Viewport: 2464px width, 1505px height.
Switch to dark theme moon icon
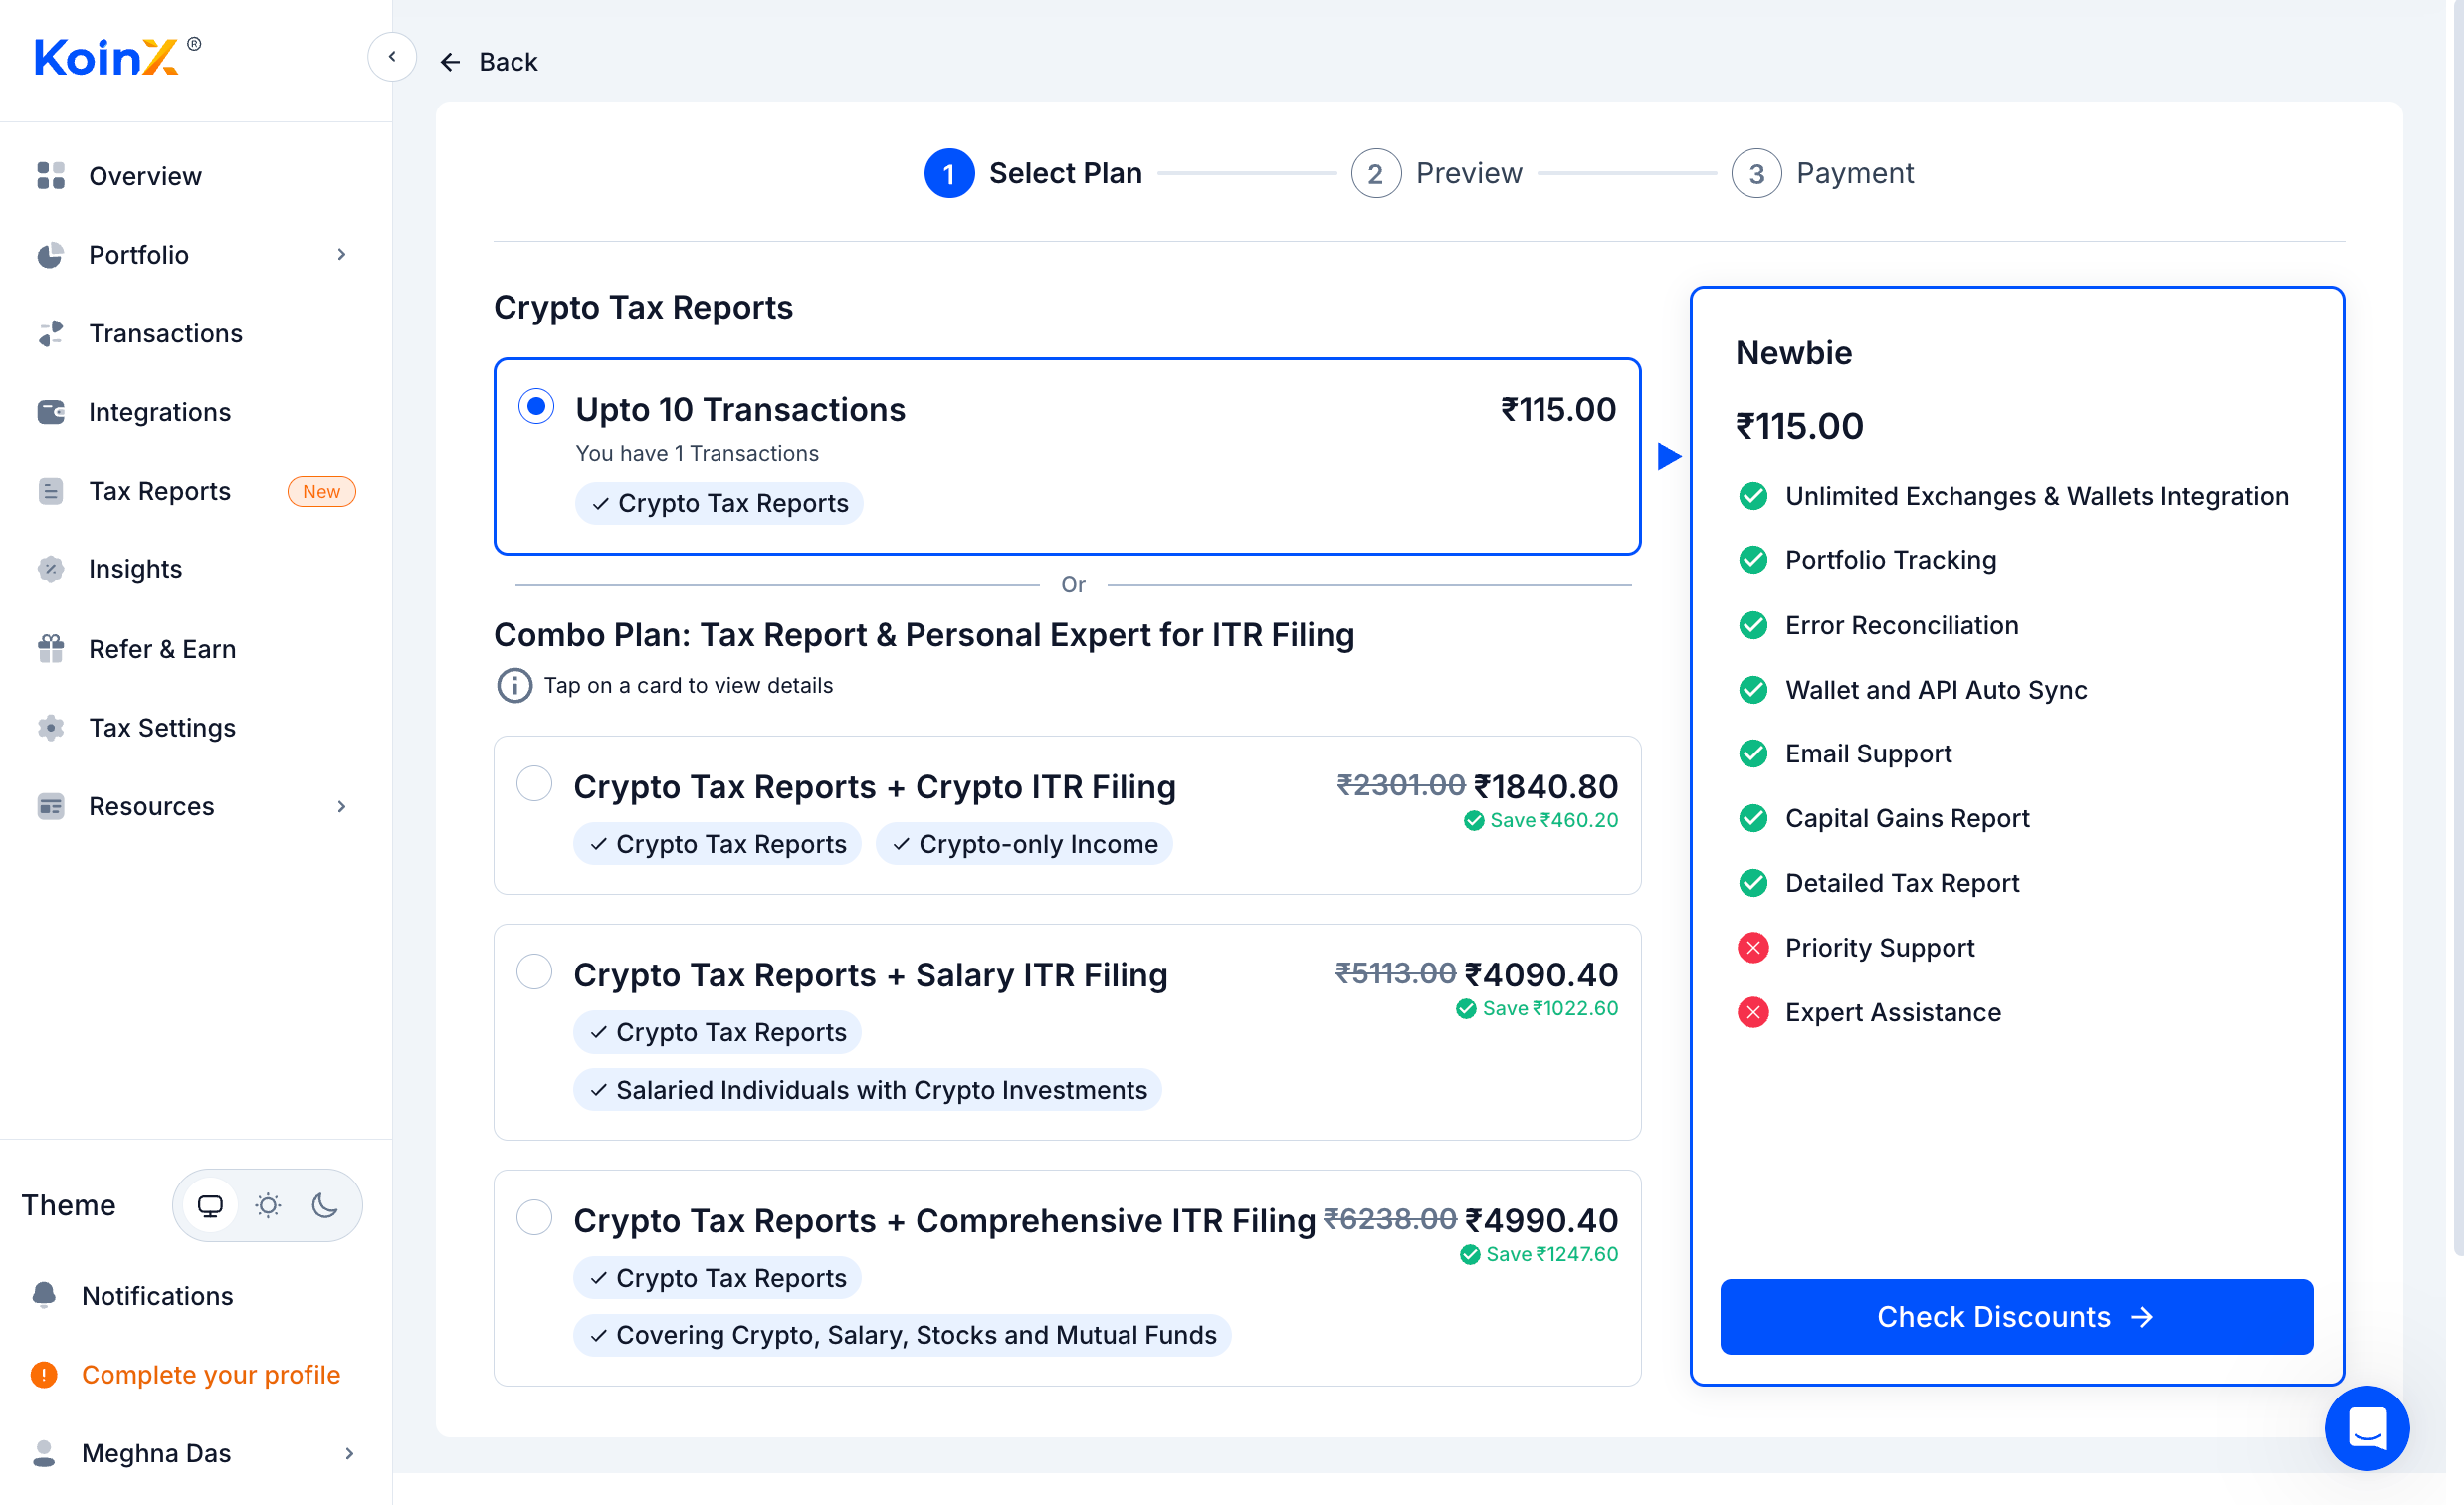pyautogui.click(x=325, y=1205)
